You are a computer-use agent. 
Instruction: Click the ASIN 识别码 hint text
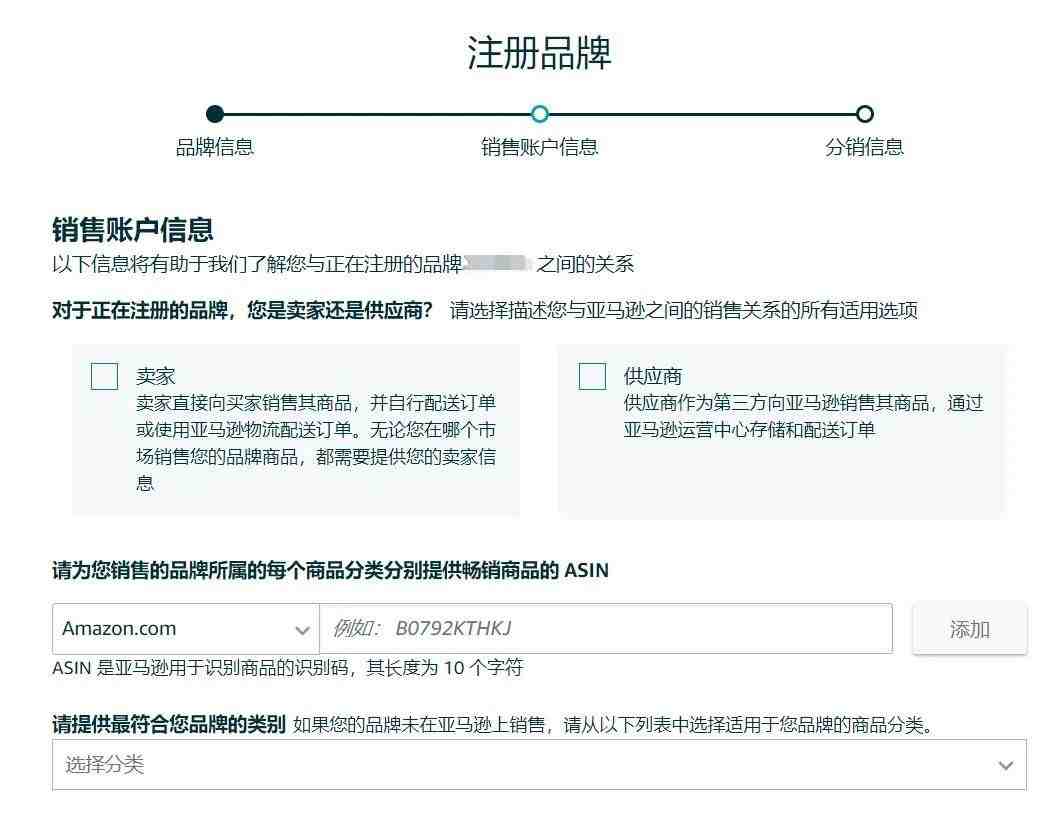[x=287, y=668]
